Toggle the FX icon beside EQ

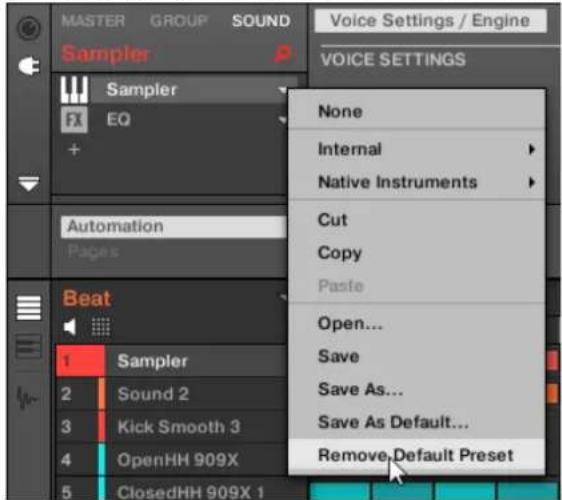click(74, 120)
